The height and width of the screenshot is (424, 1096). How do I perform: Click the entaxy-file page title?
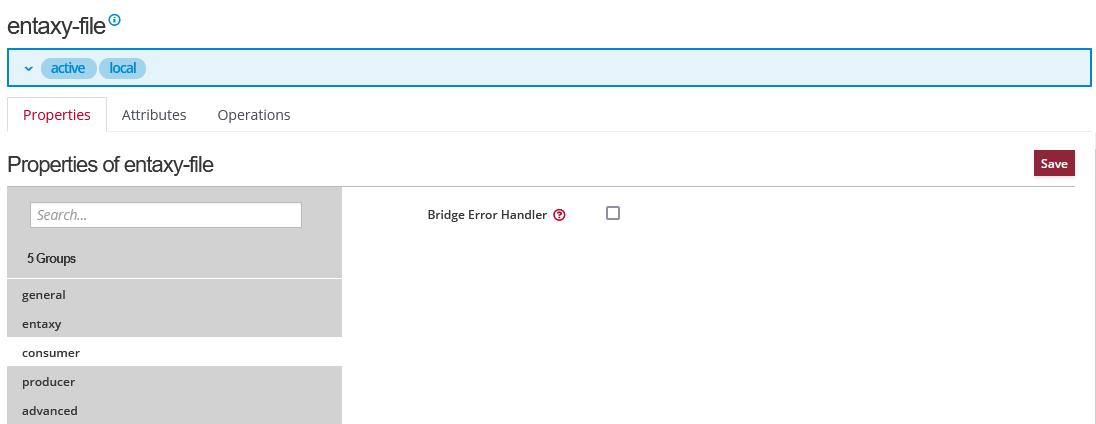click(x=56, y=25)
